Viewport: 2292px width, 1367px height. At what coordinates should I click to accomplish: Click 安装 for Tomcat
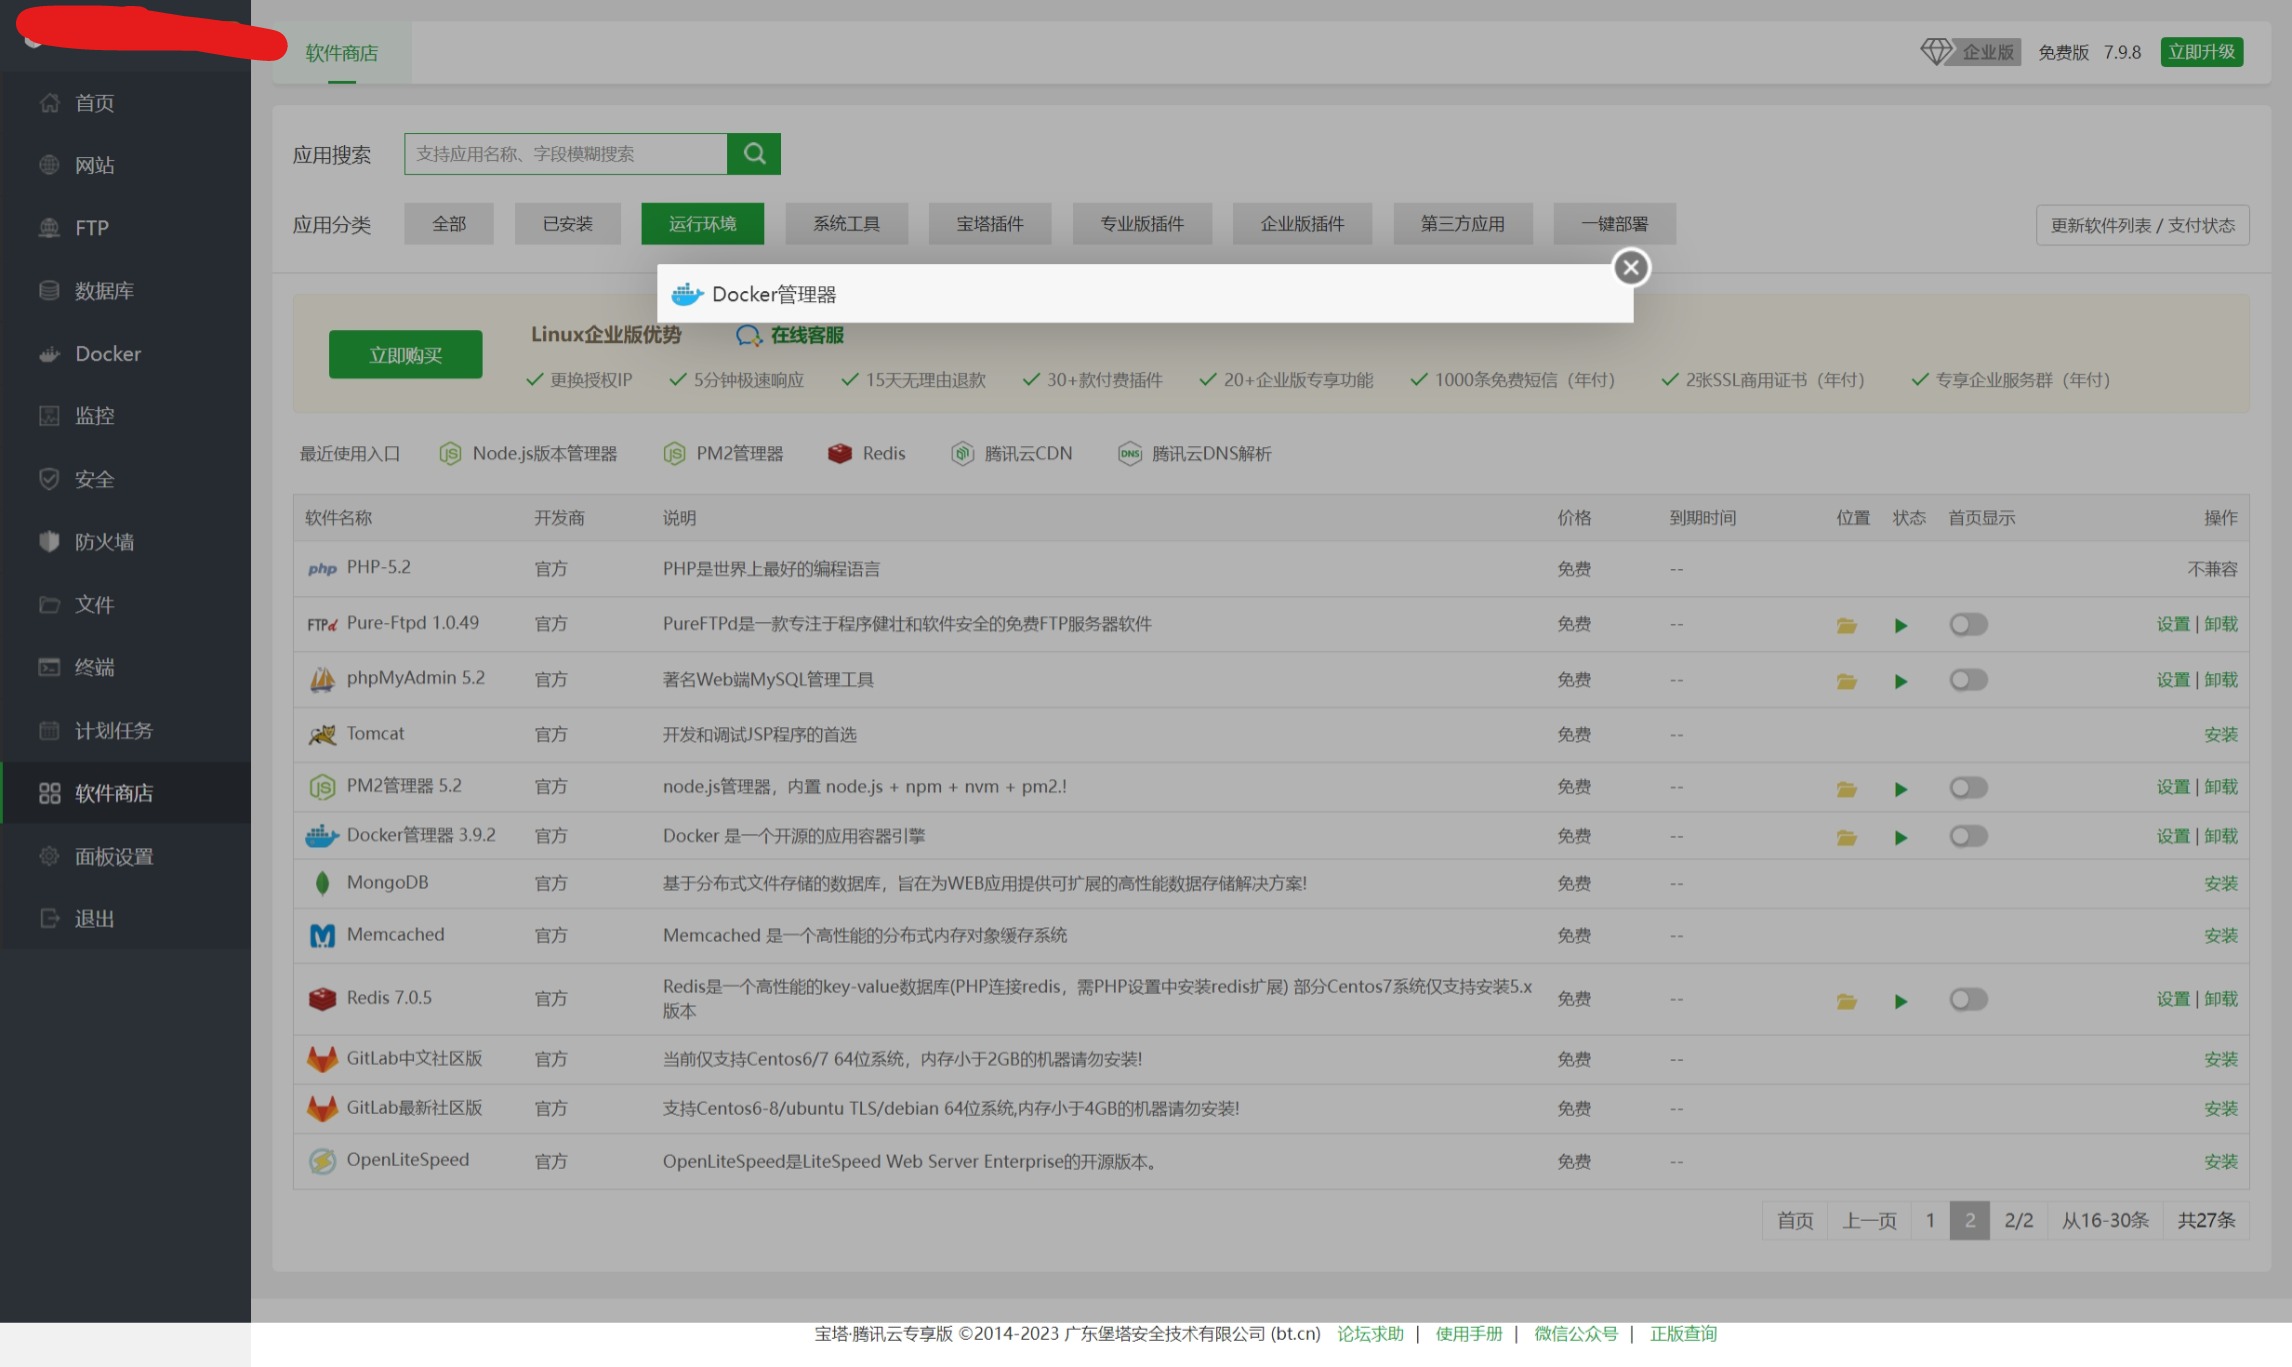point(2221,735)
